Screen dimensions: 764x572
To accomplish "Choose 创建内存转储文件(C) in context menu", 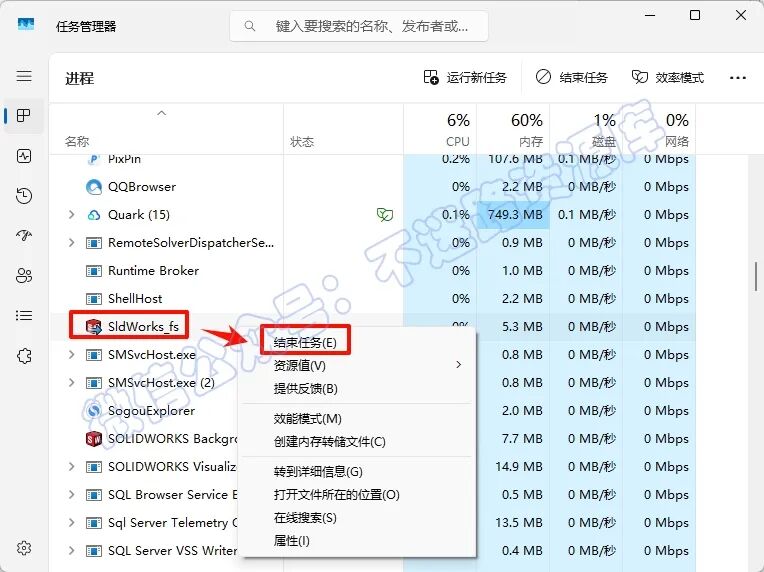I will click(x=329, y=442).
